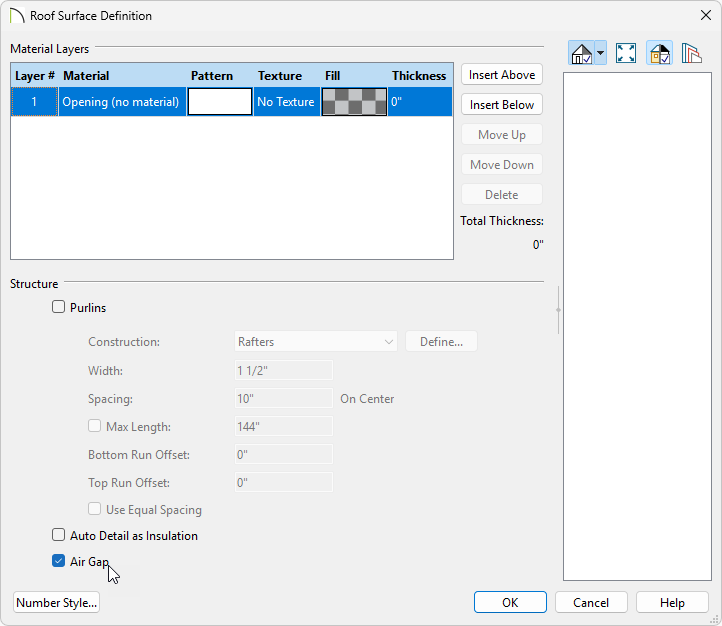Click the Insert Above button
The image size is (722, 626).
point(501,75)
